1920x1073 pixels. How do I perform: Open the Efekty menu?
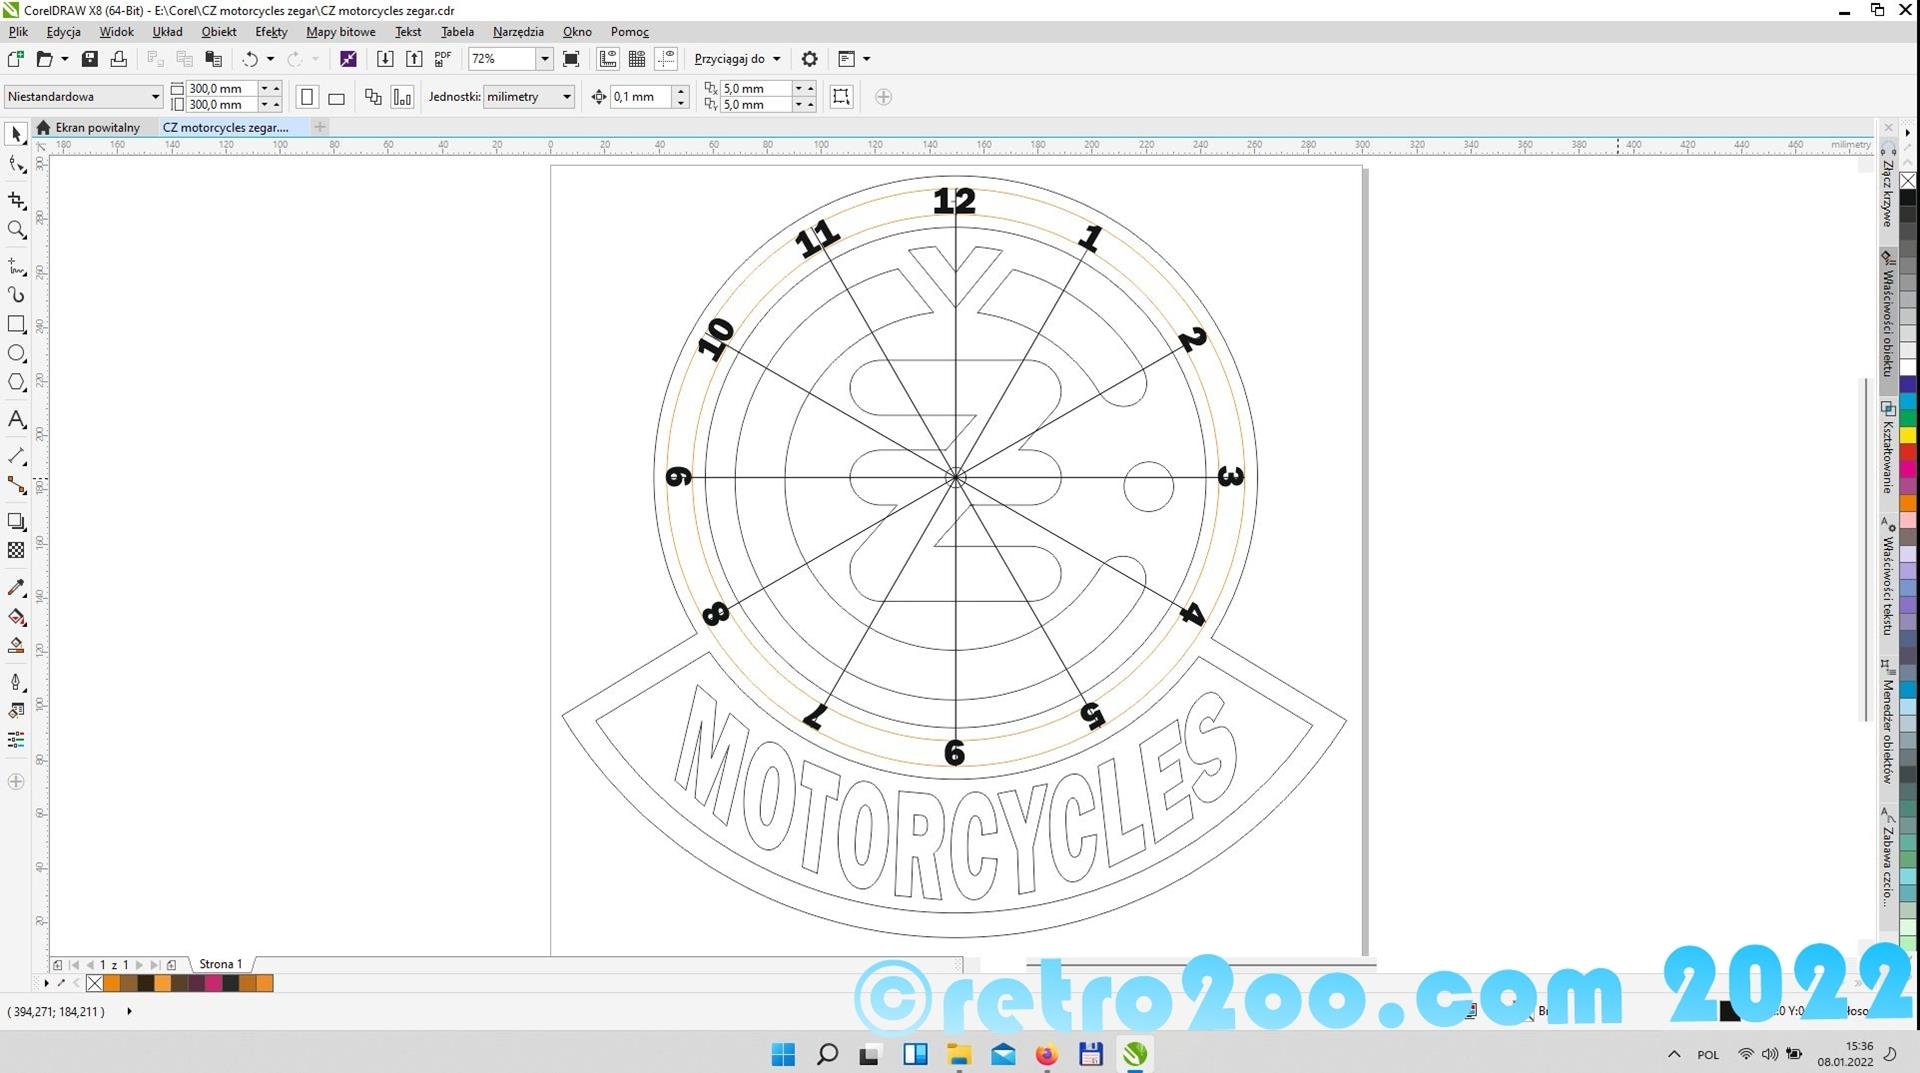[271, 32]
